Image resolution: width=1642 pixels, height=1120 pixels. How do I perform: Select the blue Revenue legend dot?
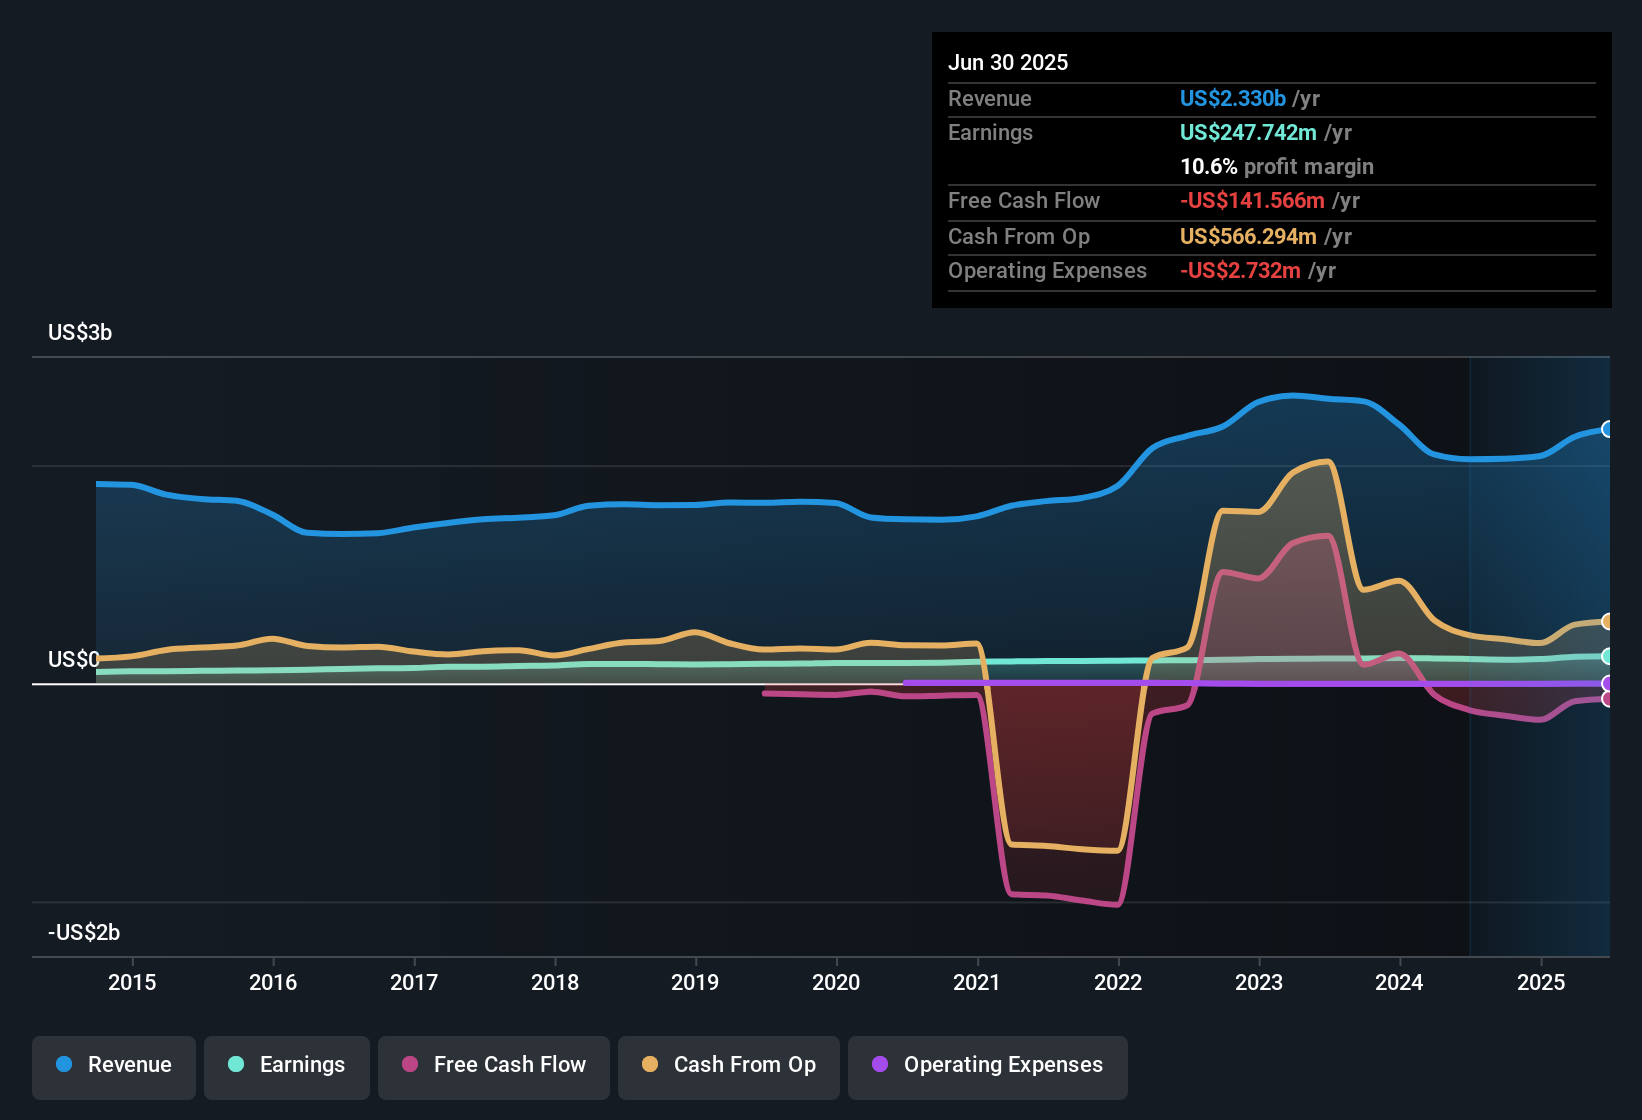tap(64, 1065)
